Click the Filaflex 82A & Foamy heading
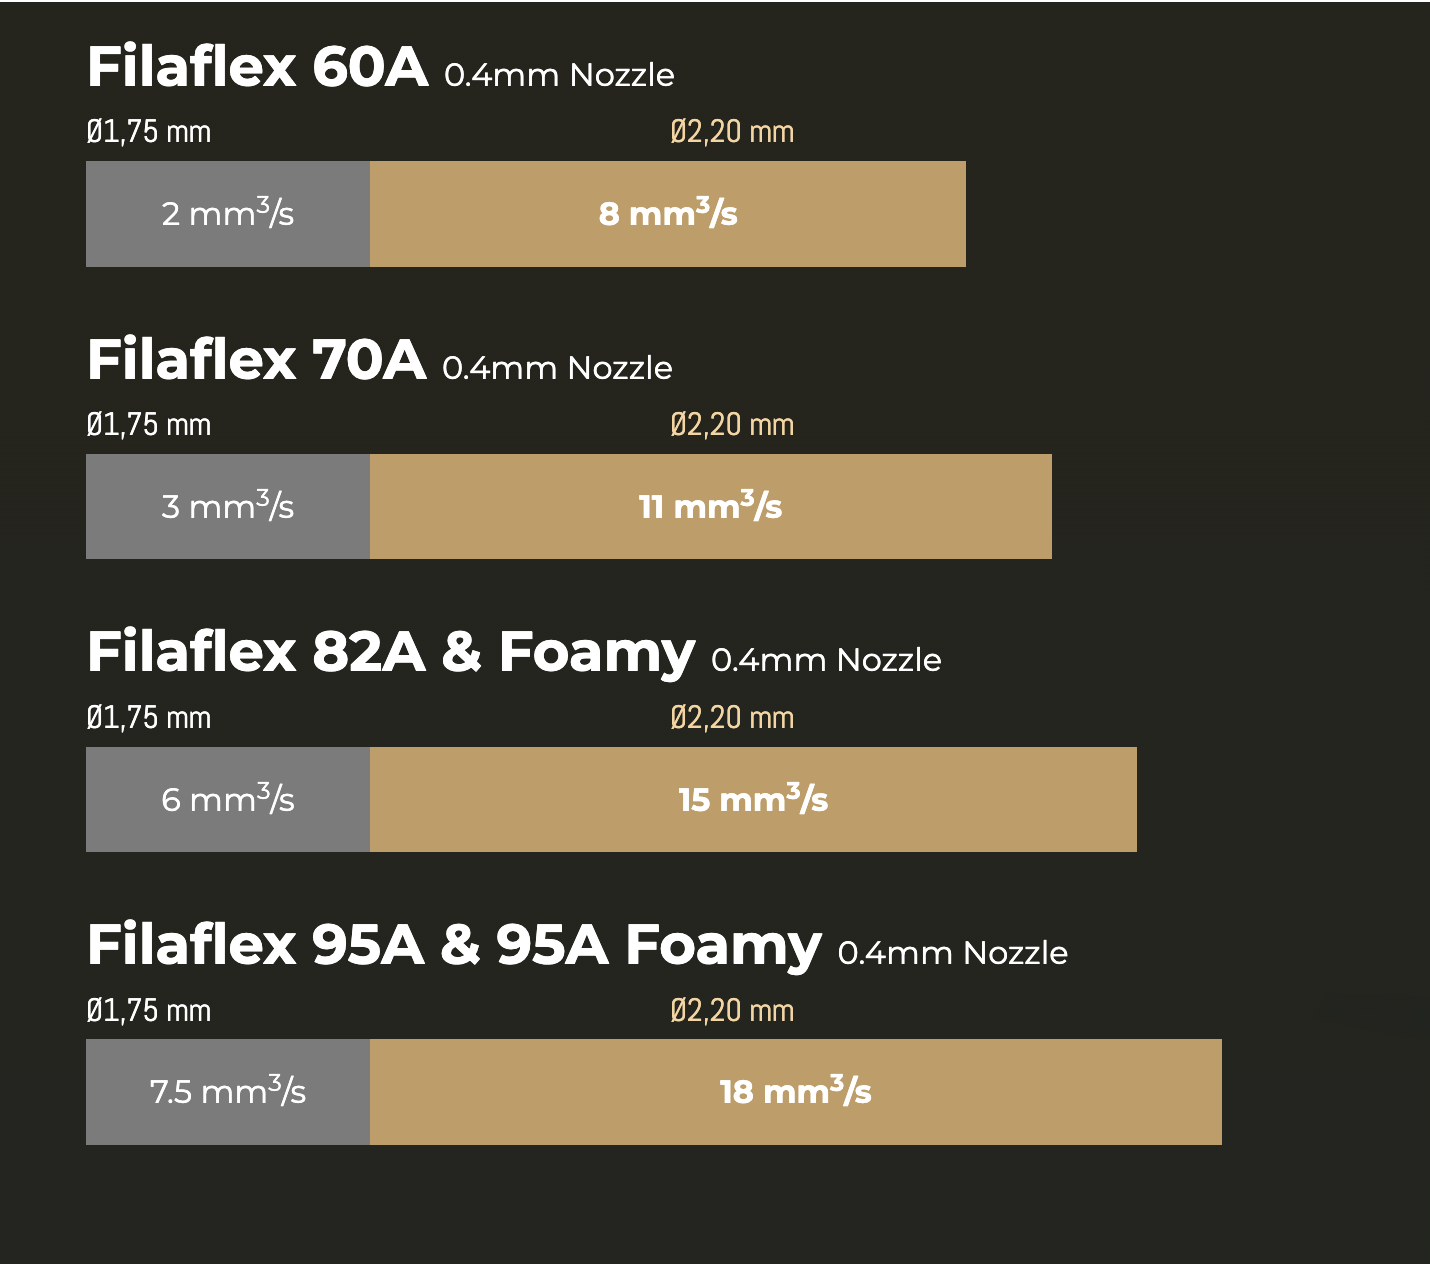The height and width of the screenshot is (1264, 1430). [x=390, y=652]
